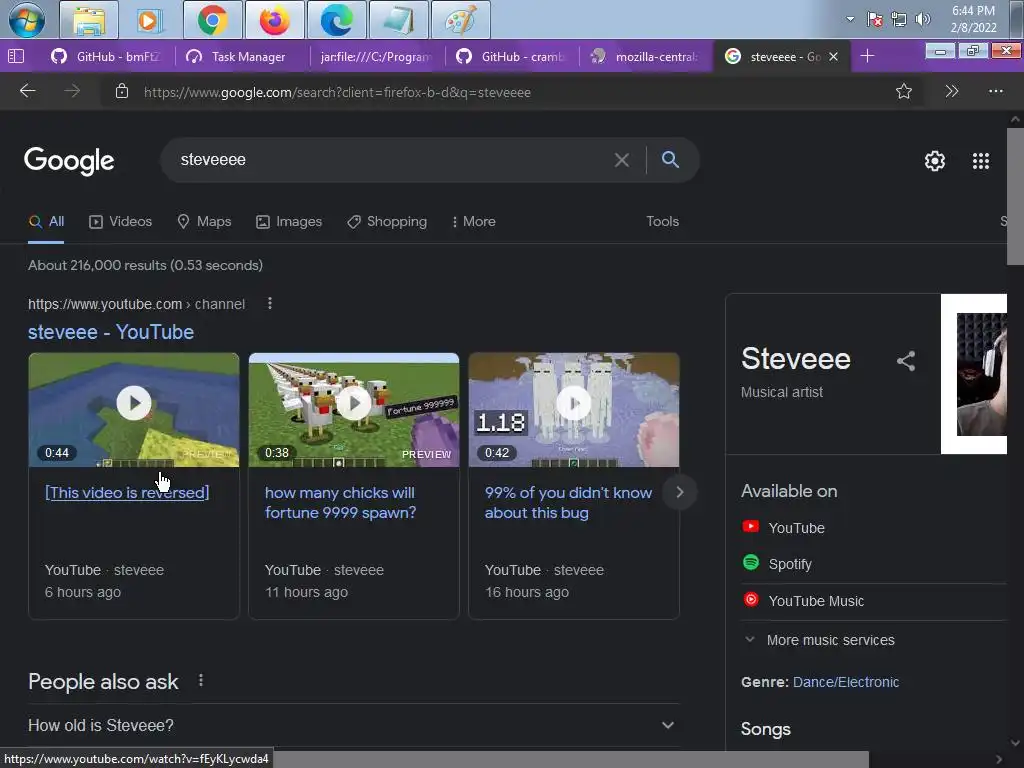Open the search Tools options
1024x768 pixels.
pos(662,222)
